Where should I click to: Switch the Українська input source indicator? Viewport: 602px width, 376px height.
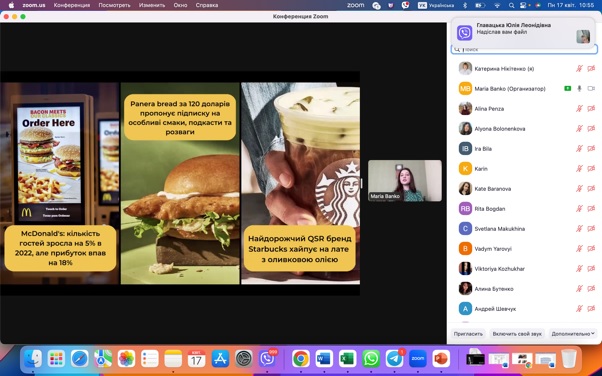pos(436,5)
